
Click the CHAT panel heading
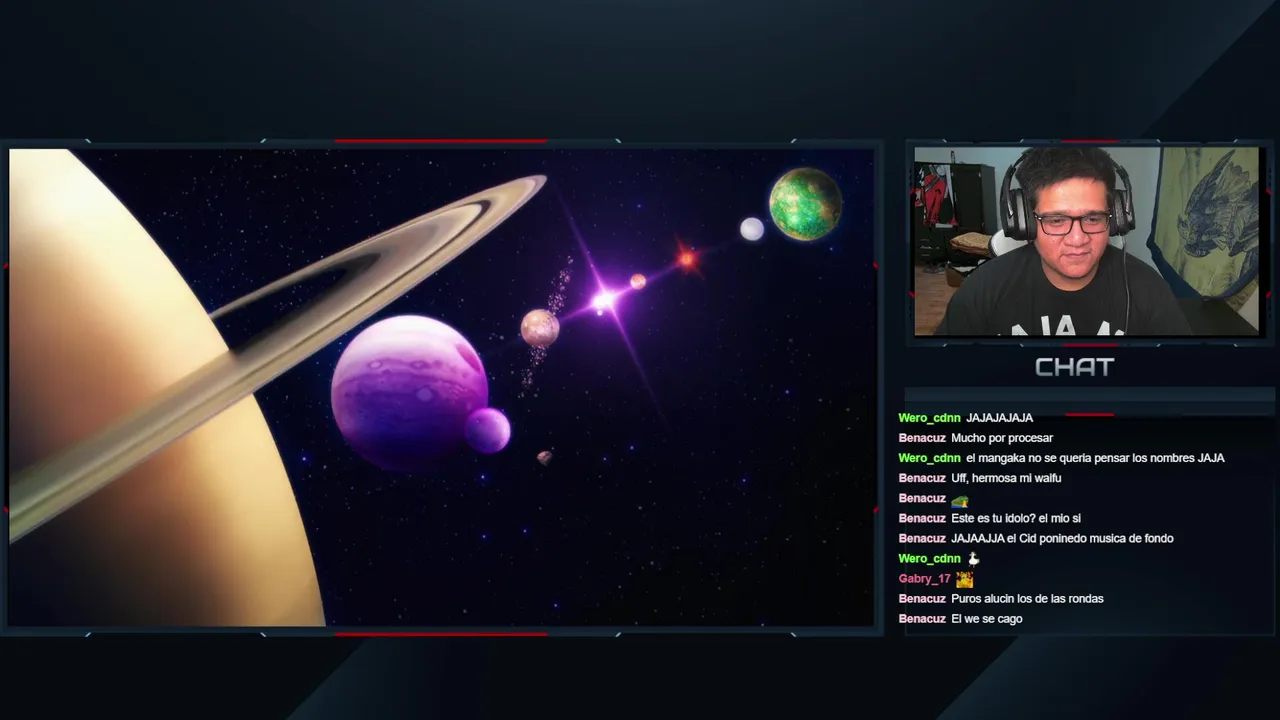pos(1074,367)
